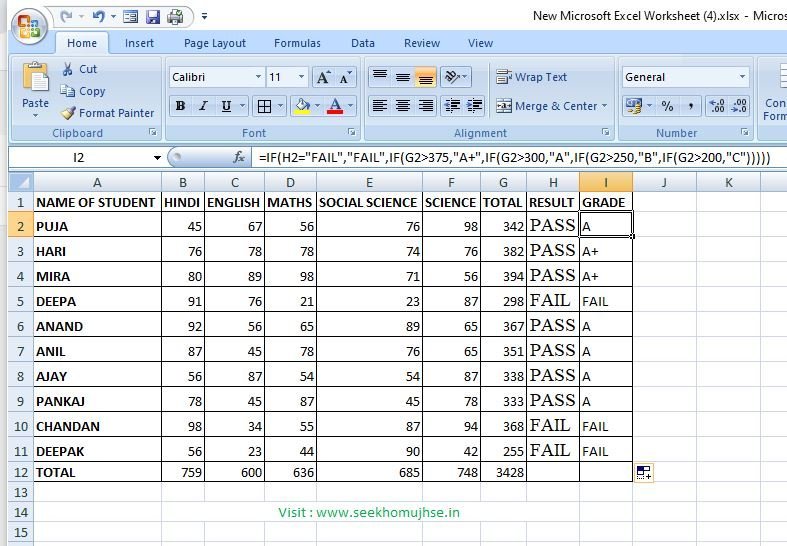Toggle Italic formatting
787x546 pixels.
pyautogui.click(x=204, y=106)
